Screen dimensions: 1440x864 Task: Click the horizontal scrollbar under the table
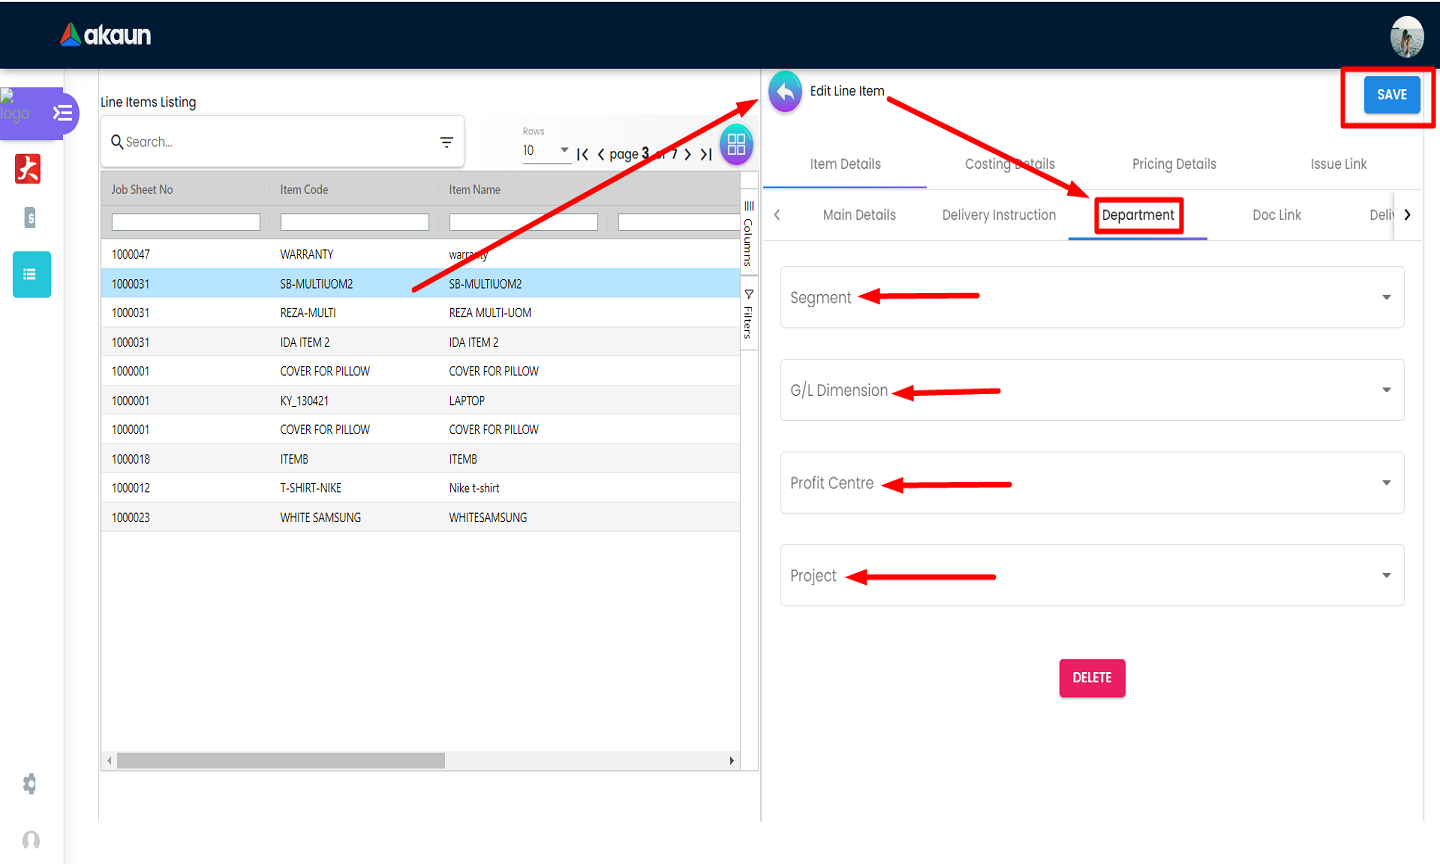(281, 761)
